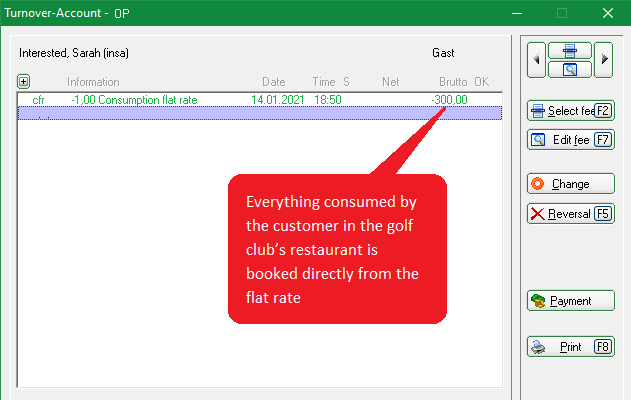Click the date 14.01.2021 cell
The image size is (631, 400).
pyautogui.click(x=278, y=100)
